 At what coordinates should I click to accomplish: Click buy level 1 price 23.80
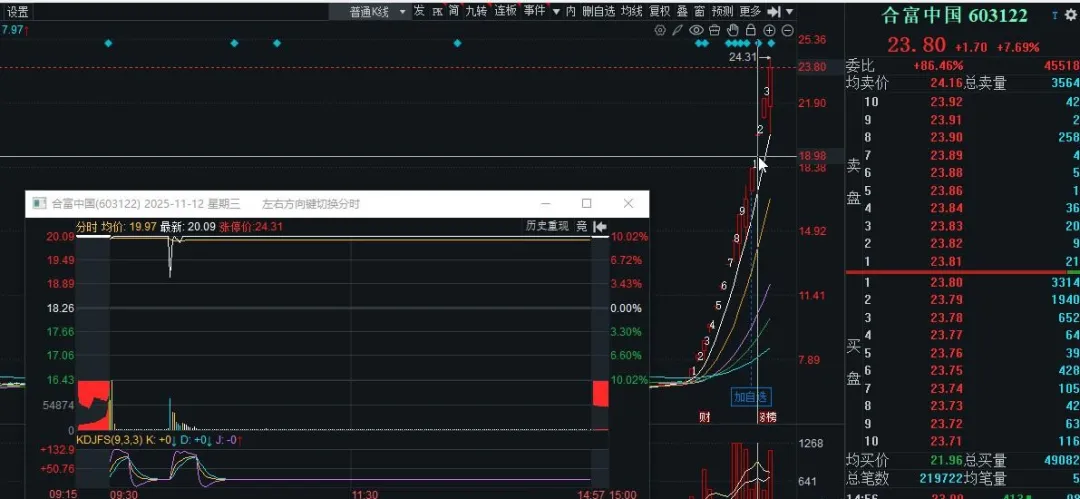(945, 283)
